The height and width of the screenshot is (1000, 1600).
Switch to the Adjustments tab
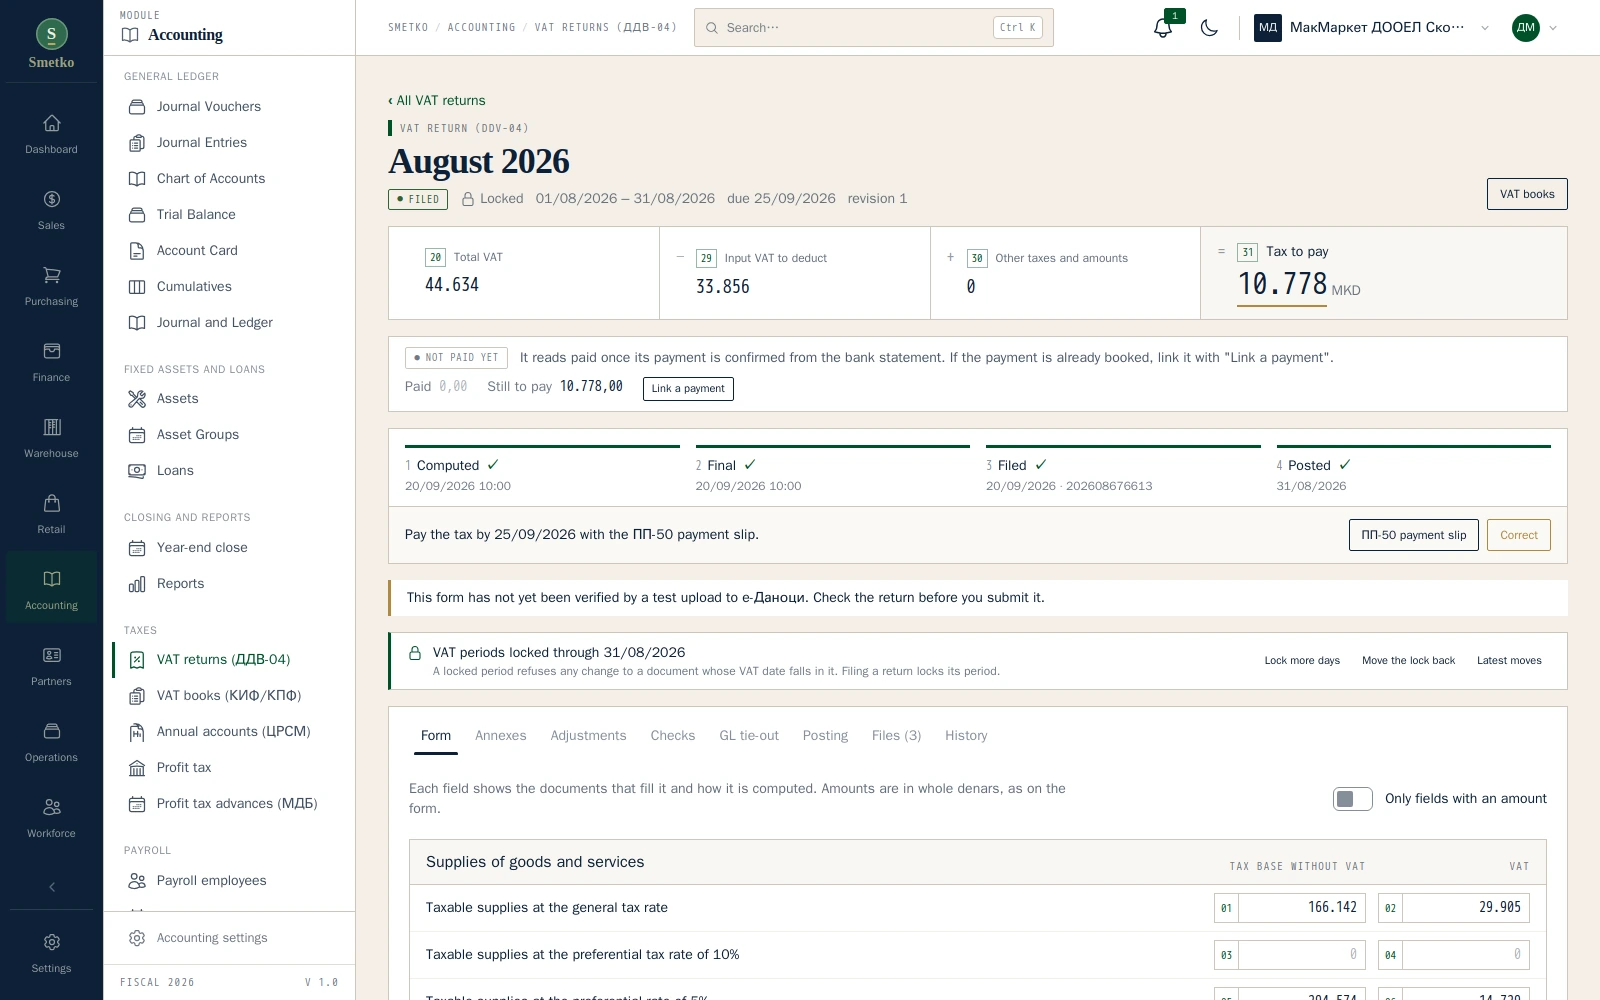pos(588,736)
